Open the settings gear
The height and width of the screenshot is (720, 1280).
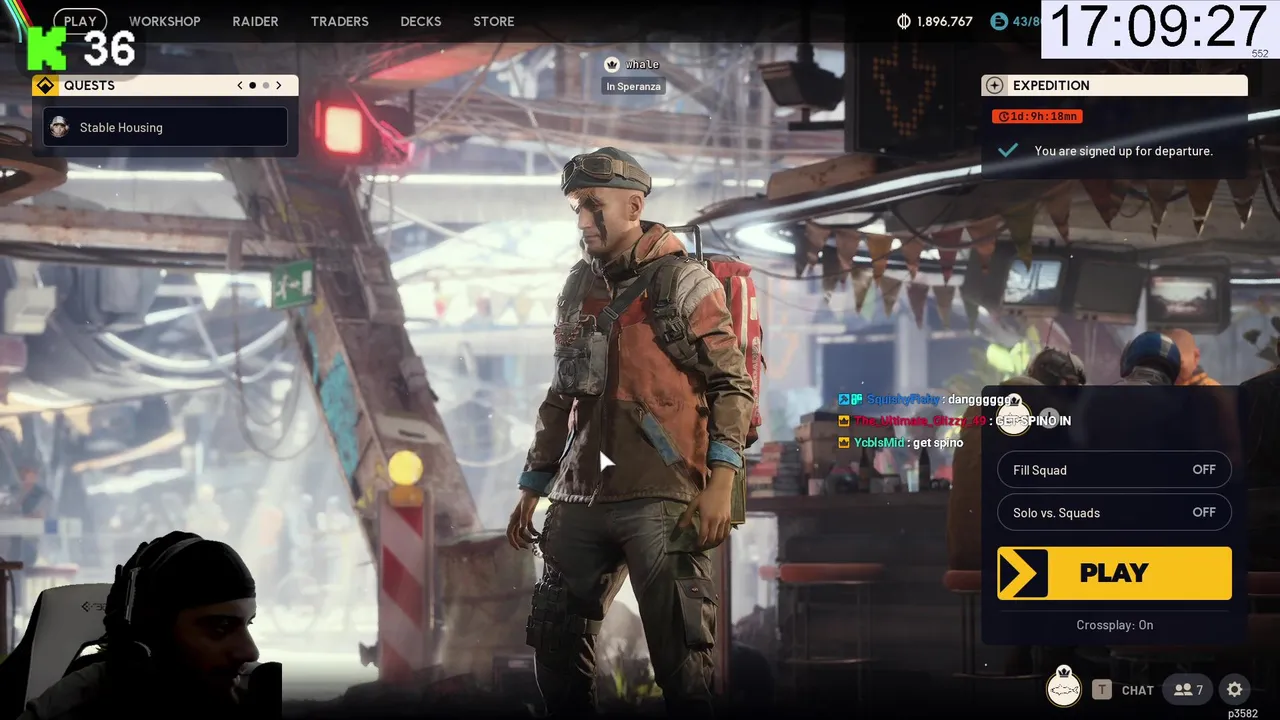(1234, 689)
